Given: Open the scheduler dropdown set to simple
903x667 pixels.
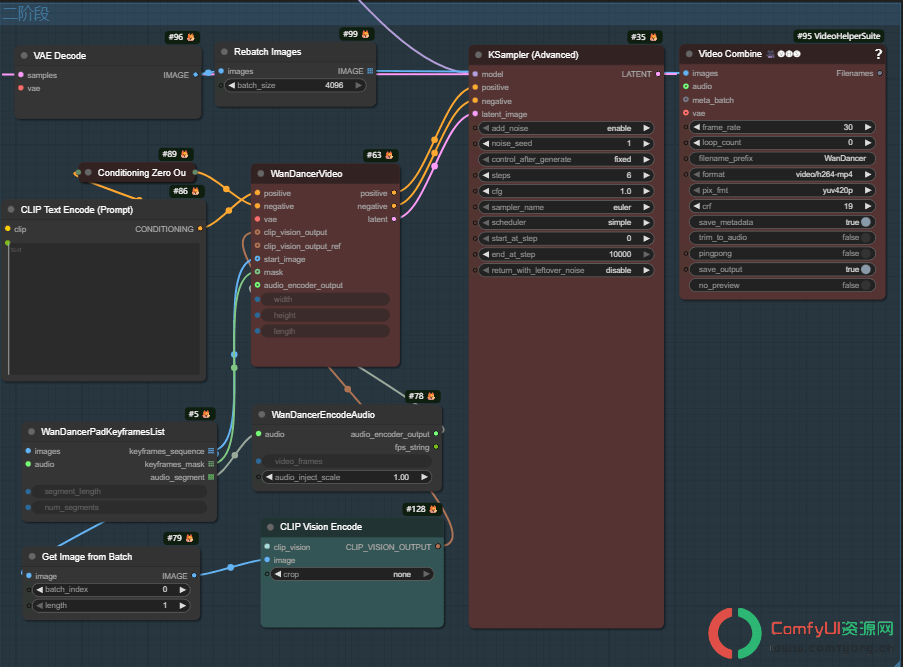Looking at the screenshot, I should tap(566, 222).
